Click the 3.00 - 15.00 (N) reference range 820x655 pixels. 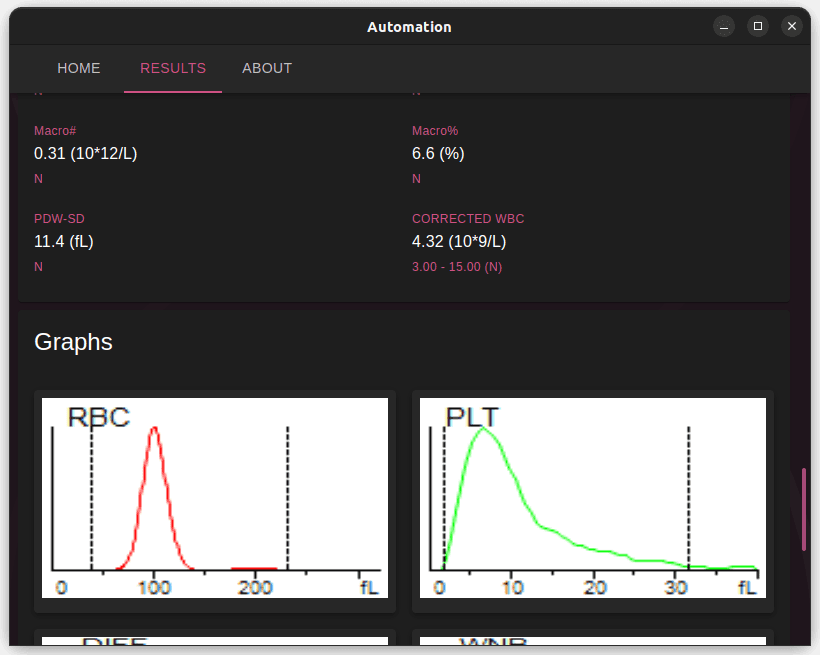coord(457,267)
